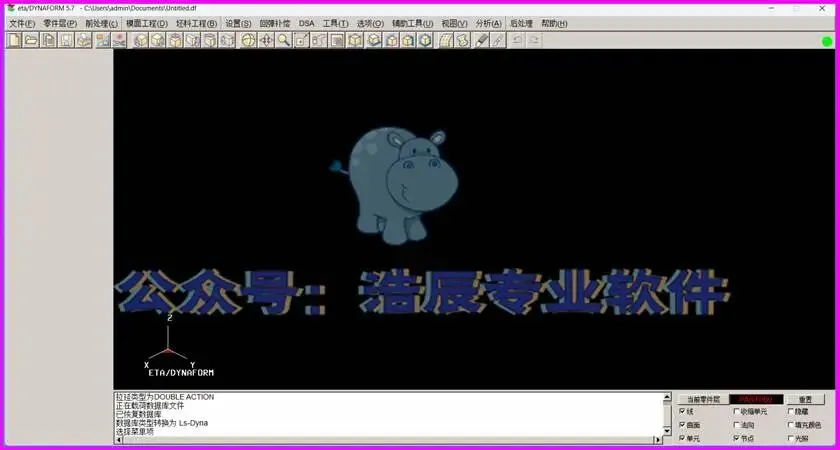This screenshot has width=840, height=450.
Task: Open the 分析(A) menu
Action: pyautogui.click(x=489, y=24)
